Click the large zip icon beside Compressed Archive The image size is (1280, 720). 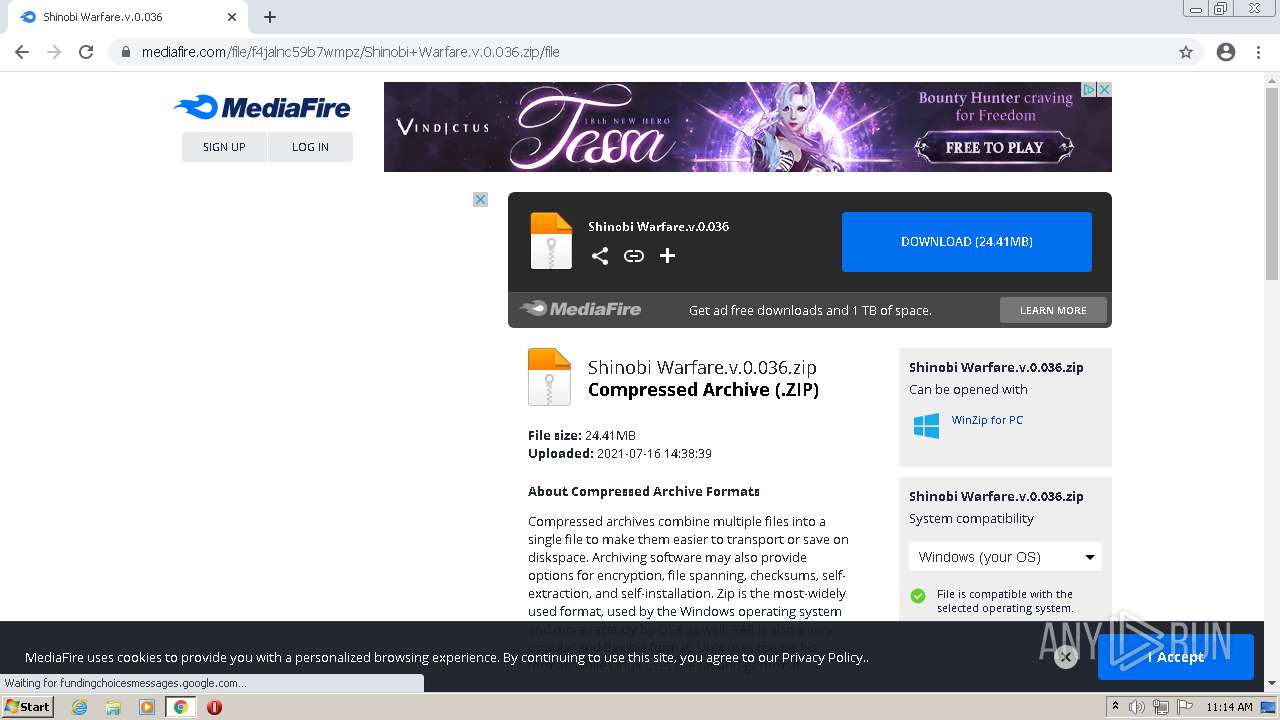[x=549, y=377]
